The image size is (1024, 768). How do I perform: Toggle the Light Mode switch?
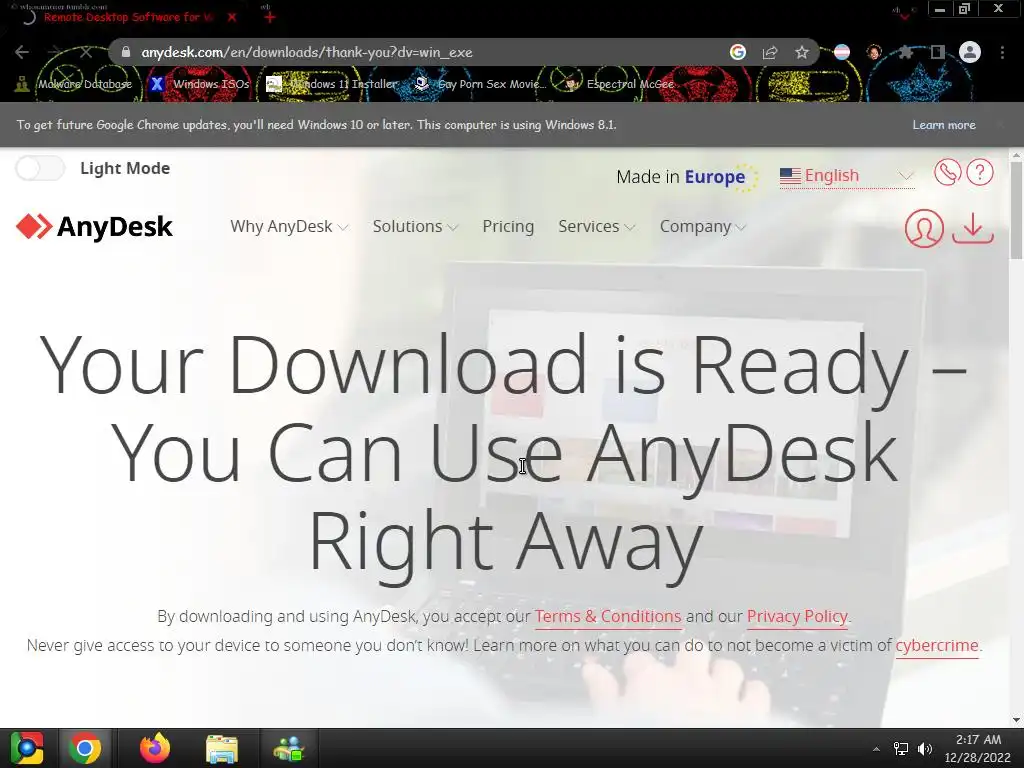[x=40, y=168]
